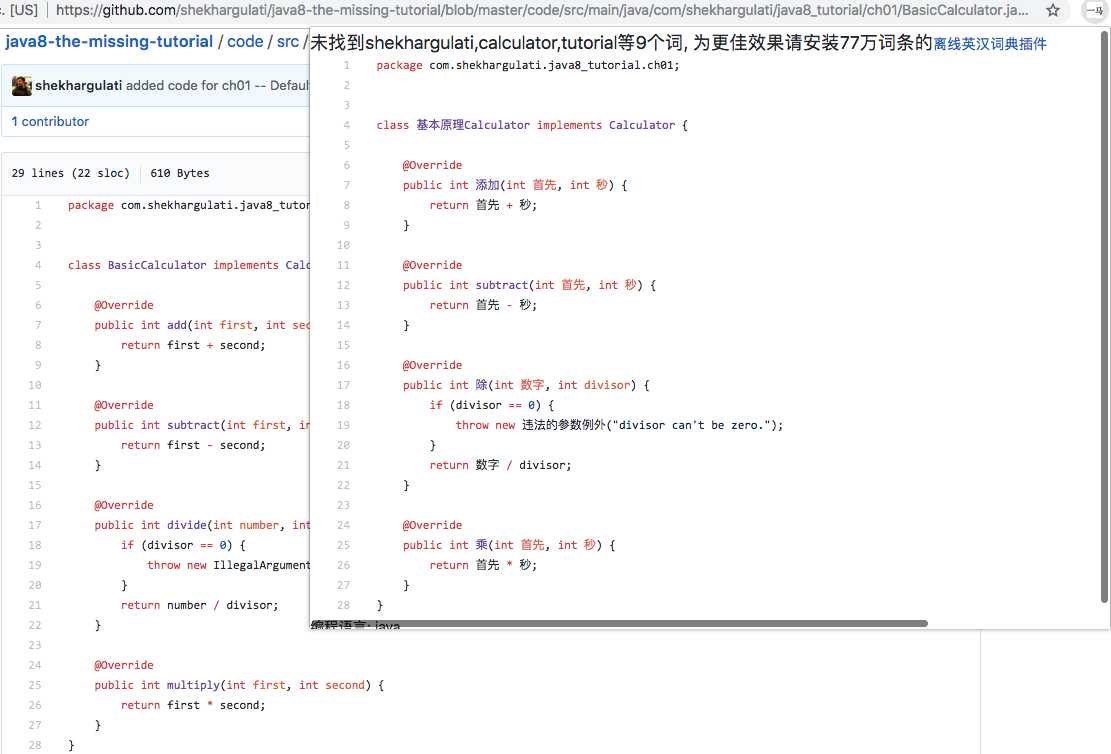The width and height of the screenshot is (1111, 754).
Task: Open the java8-the-missing-tutorial repository link
Action: (109, 42)
